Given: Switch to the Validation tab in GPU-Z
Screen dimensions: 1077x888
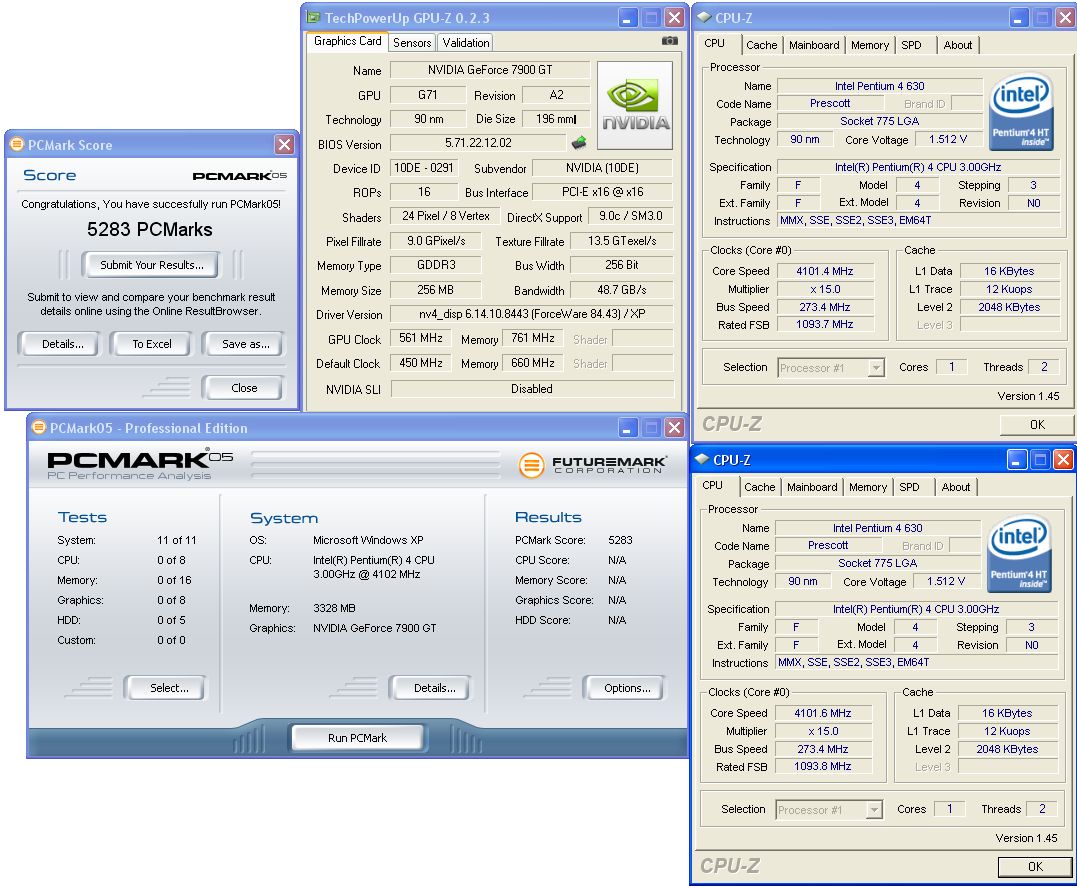Looking at the screenshot, I should 466,43.
